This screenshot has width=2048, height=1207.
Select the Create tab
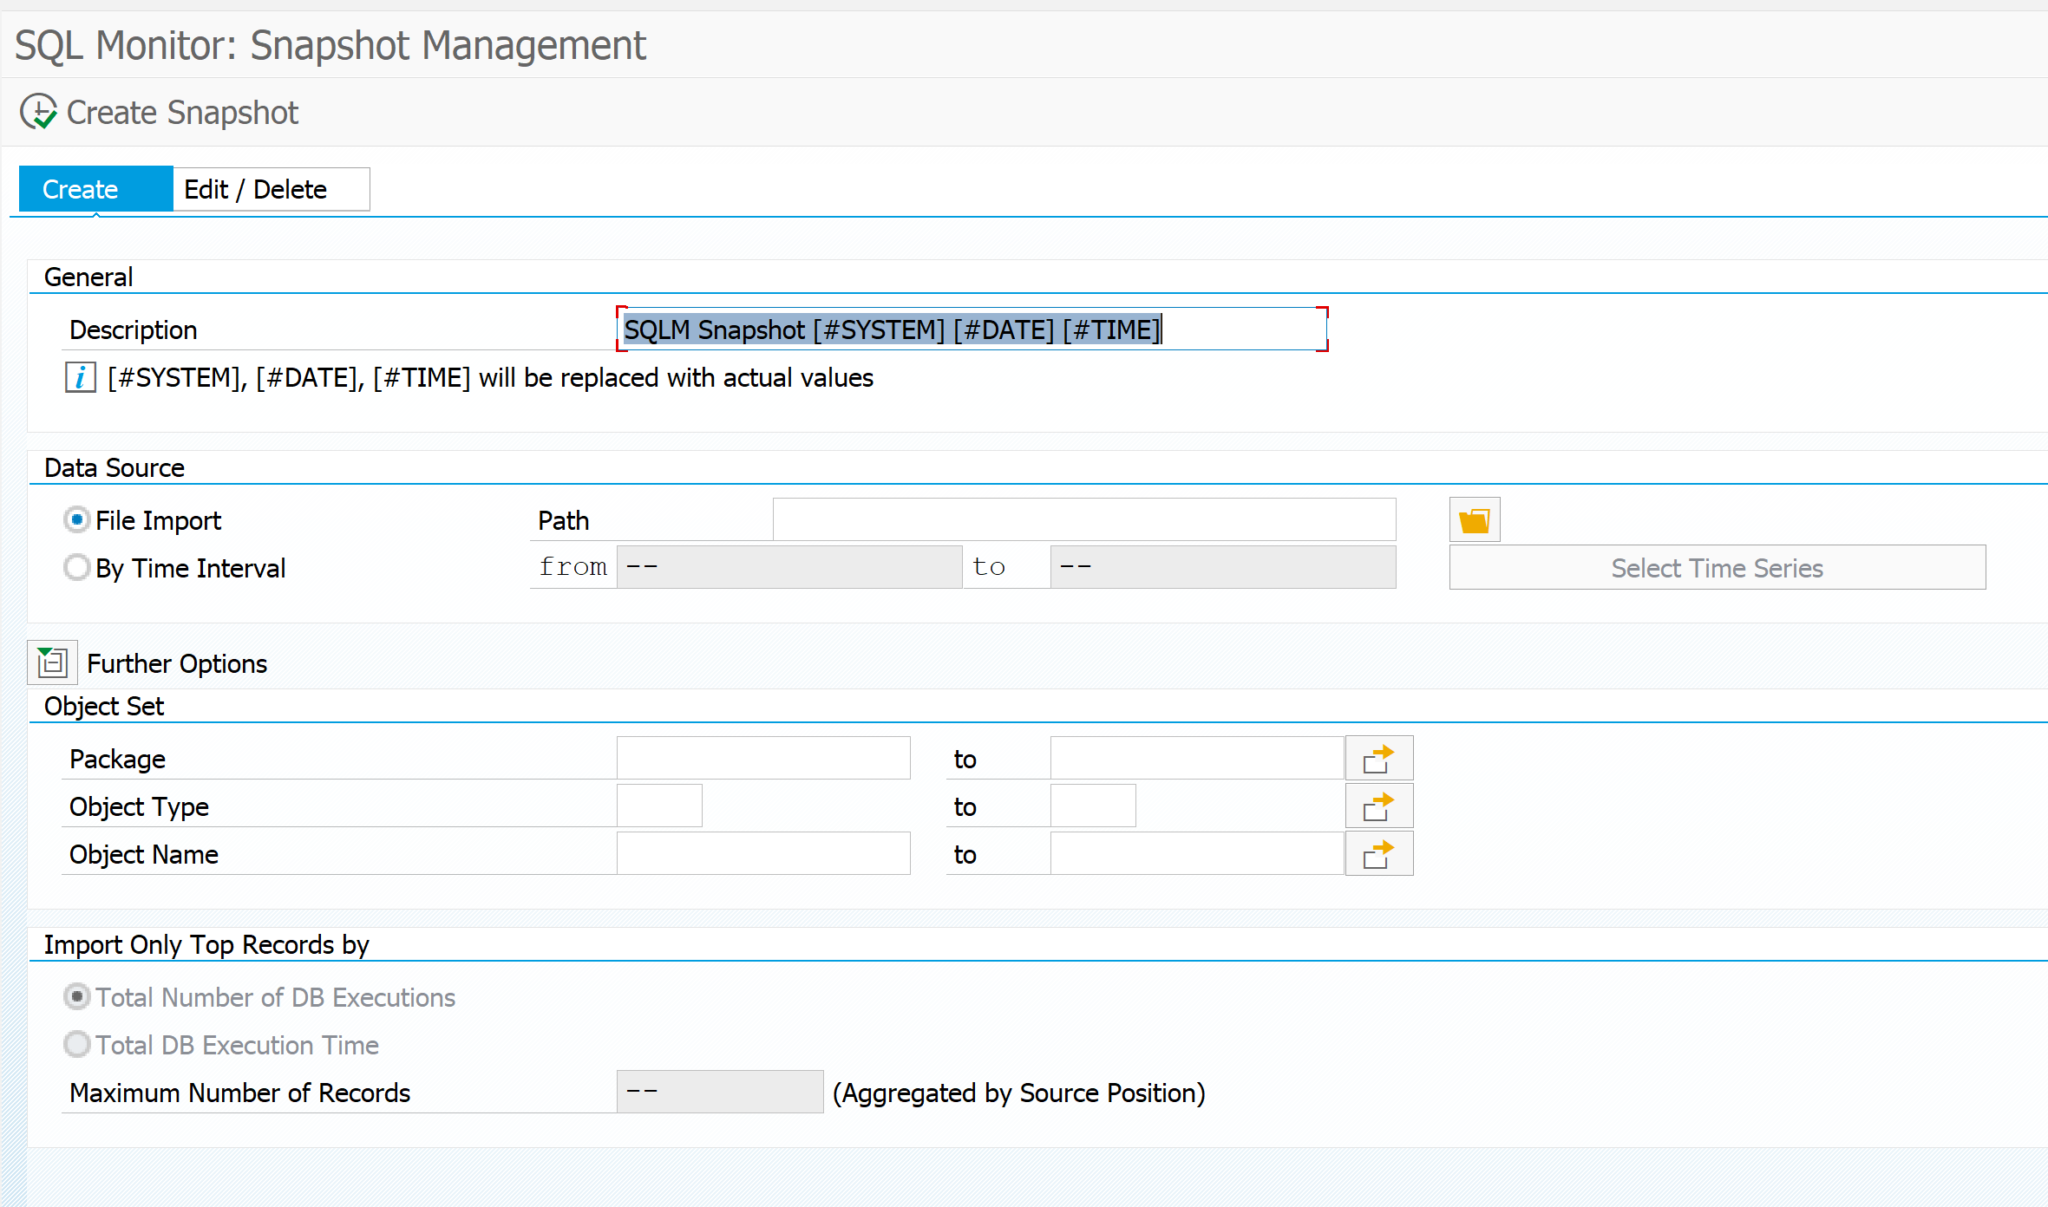pos(79,189)
